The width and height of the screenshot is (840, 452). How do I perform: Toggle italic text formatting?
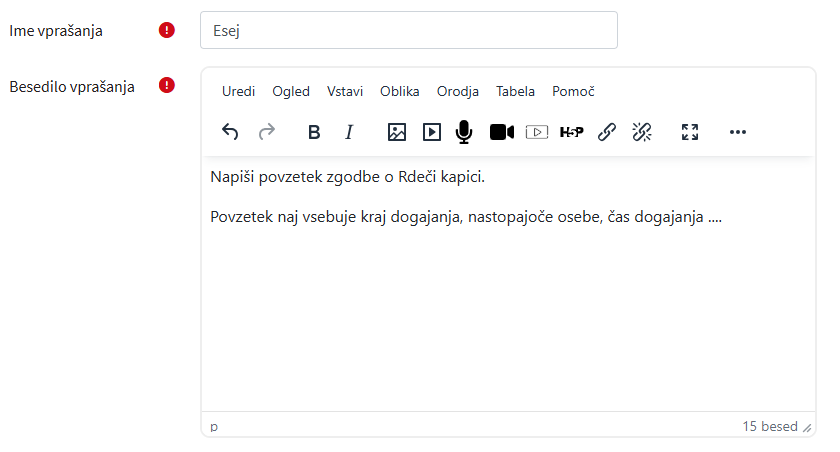click(349, 132)
